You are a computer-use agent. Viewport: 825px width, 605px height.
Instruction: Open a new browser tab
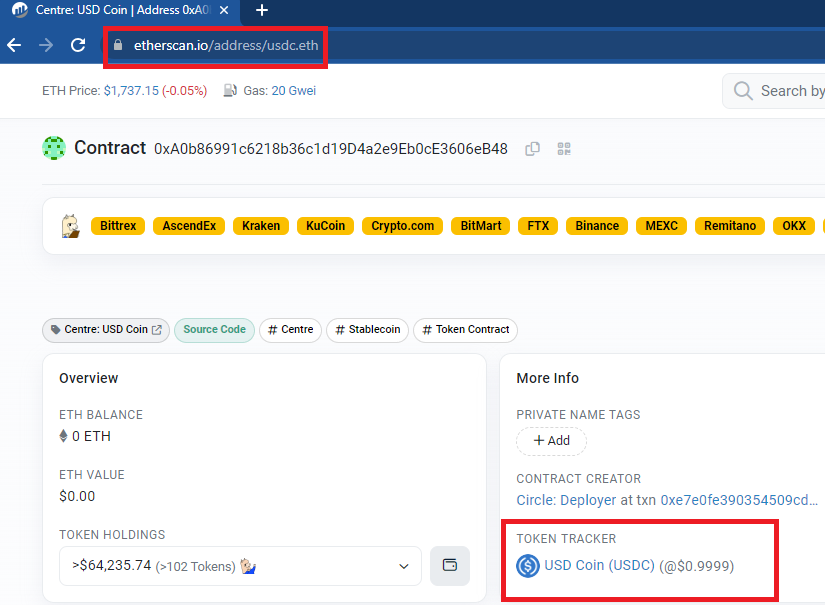[x=261, y=10]
